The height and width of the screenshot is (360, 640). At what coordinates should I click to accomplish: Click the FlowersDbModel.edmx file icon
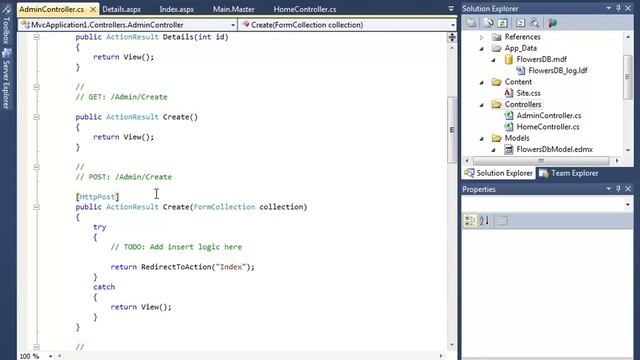(x=509, y=149)
